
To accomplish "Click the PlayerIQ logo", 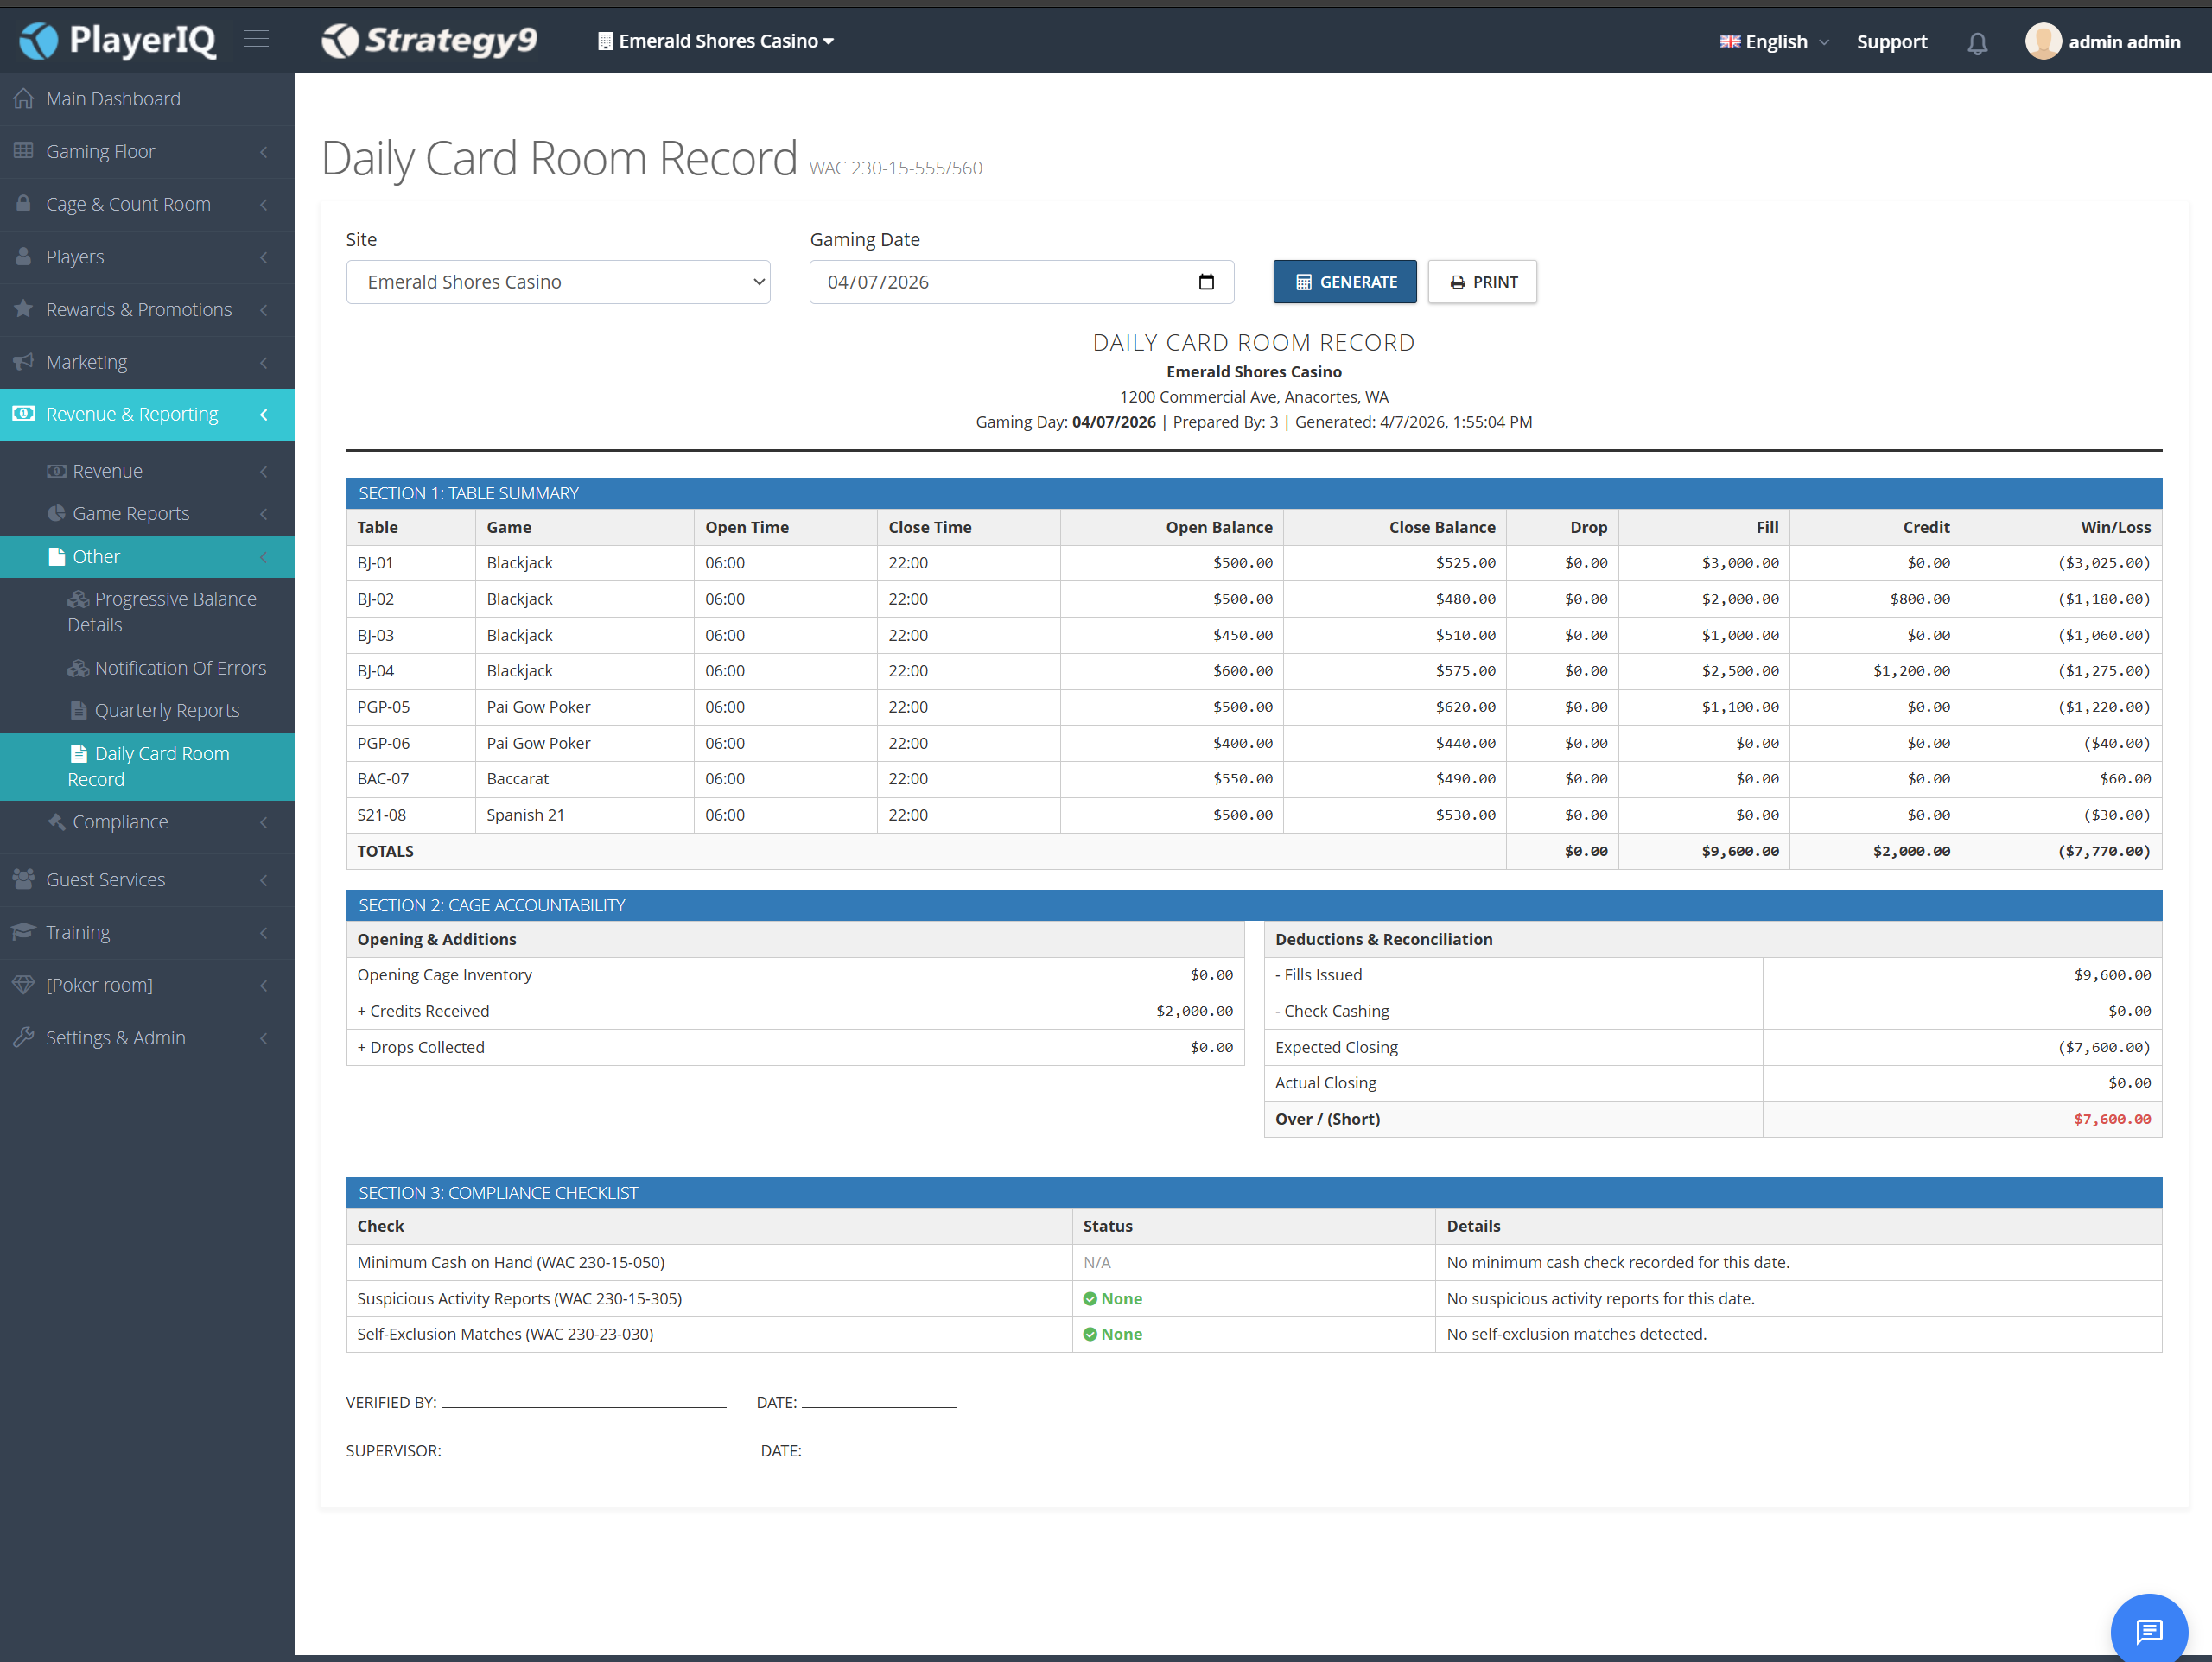I will (x=118, y=40).
